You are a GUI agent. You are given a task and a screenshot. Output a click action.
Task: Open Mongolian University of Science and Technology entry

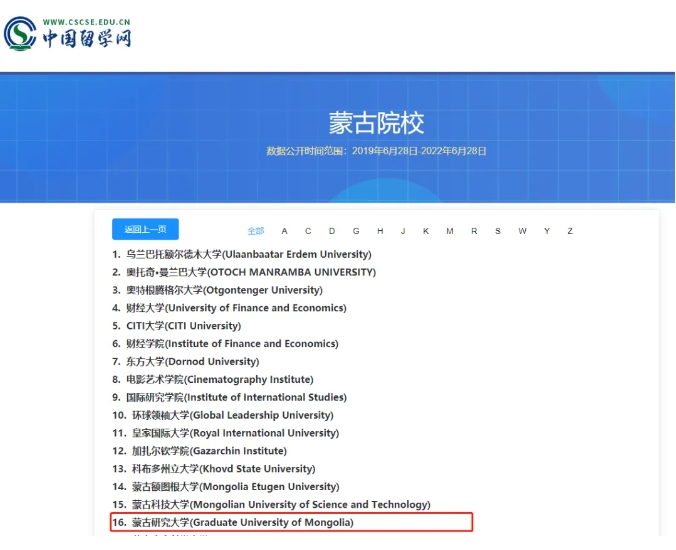(x=272, y=505)
